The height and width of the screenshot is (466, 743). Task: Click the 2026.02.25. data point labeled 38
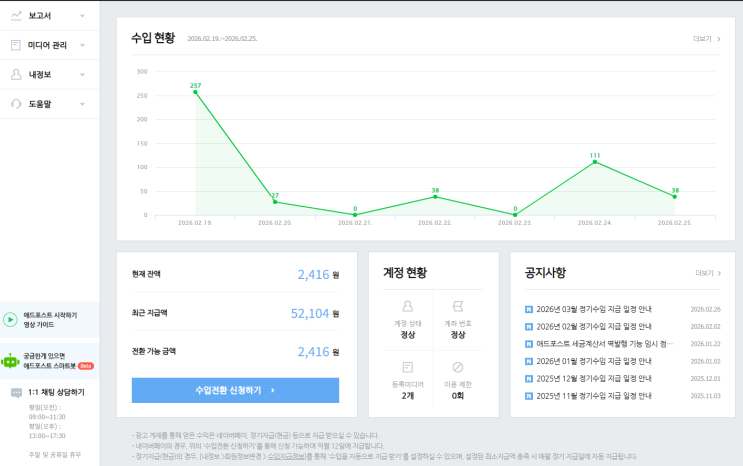pos(675,197)
